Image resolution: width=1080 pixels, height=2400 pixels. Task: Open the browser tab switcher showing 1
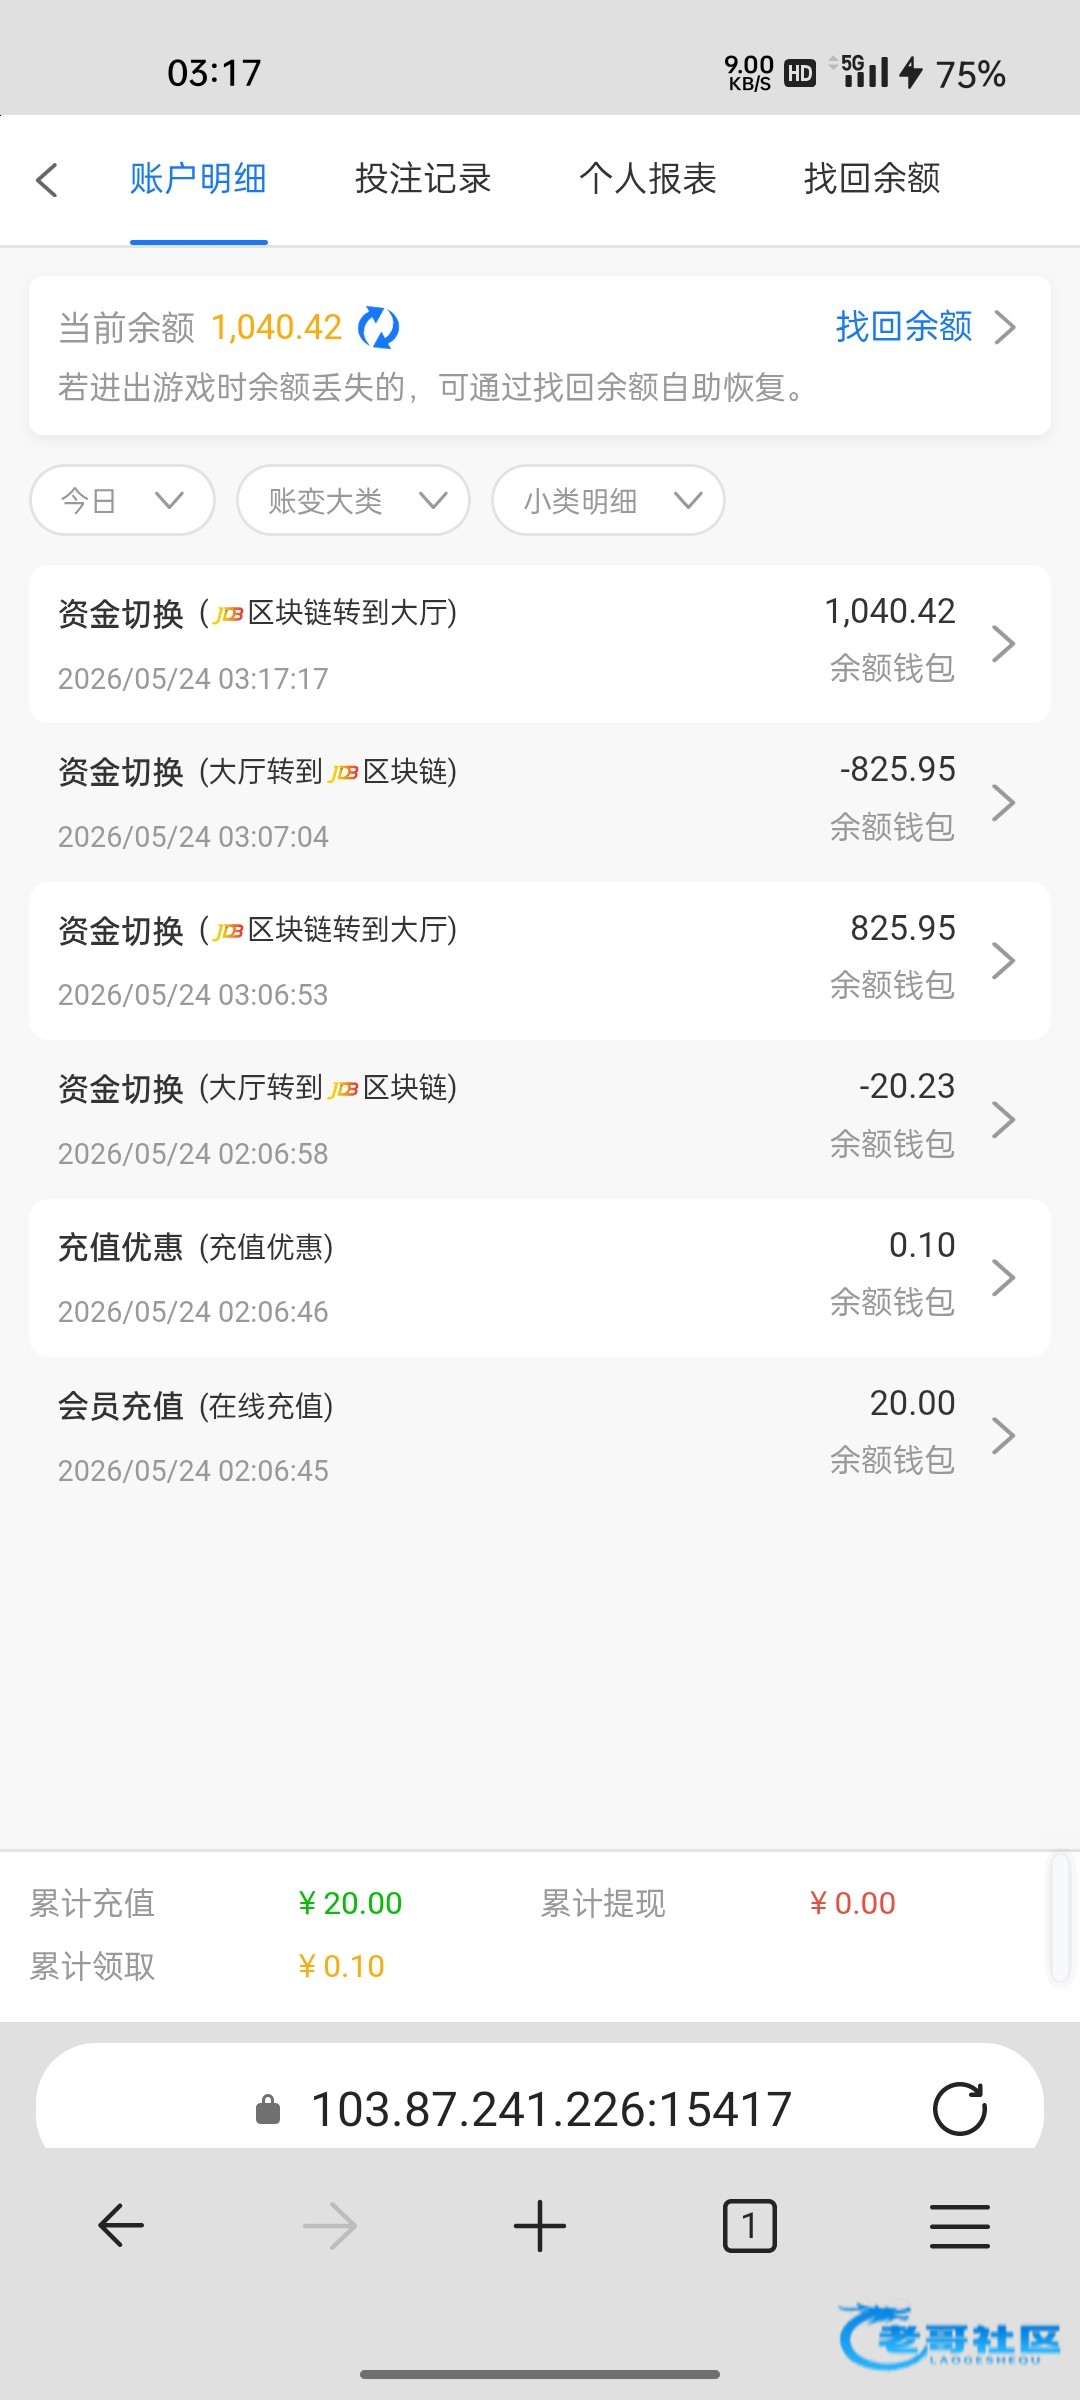coord(750,2226)
